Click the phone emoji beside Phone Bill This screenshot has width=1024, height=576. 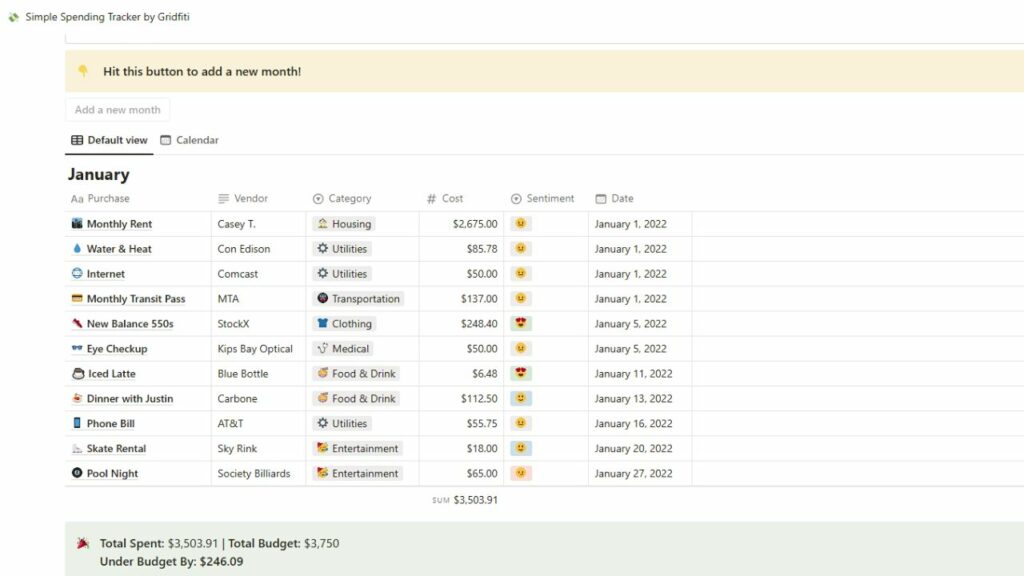click(x=75, y=423)
